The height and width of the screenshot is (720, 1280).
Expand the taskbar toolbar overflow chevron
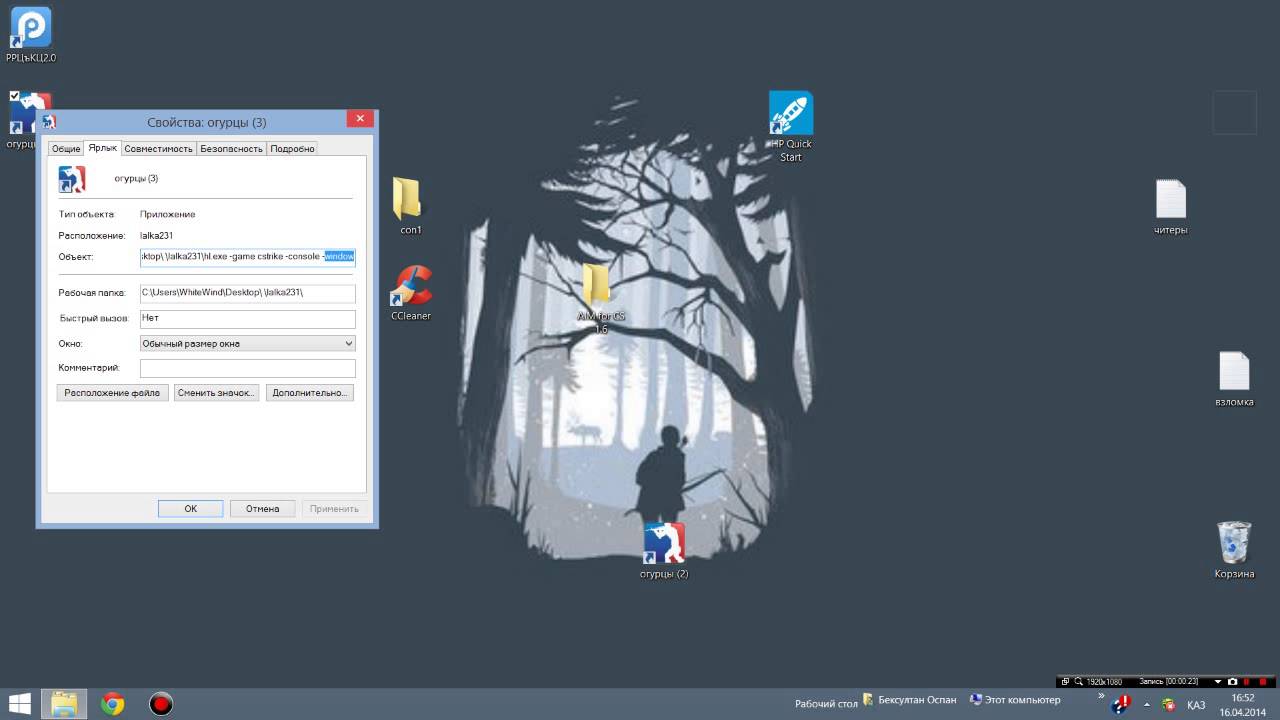pyautogui.click(x=1101, y=695)
